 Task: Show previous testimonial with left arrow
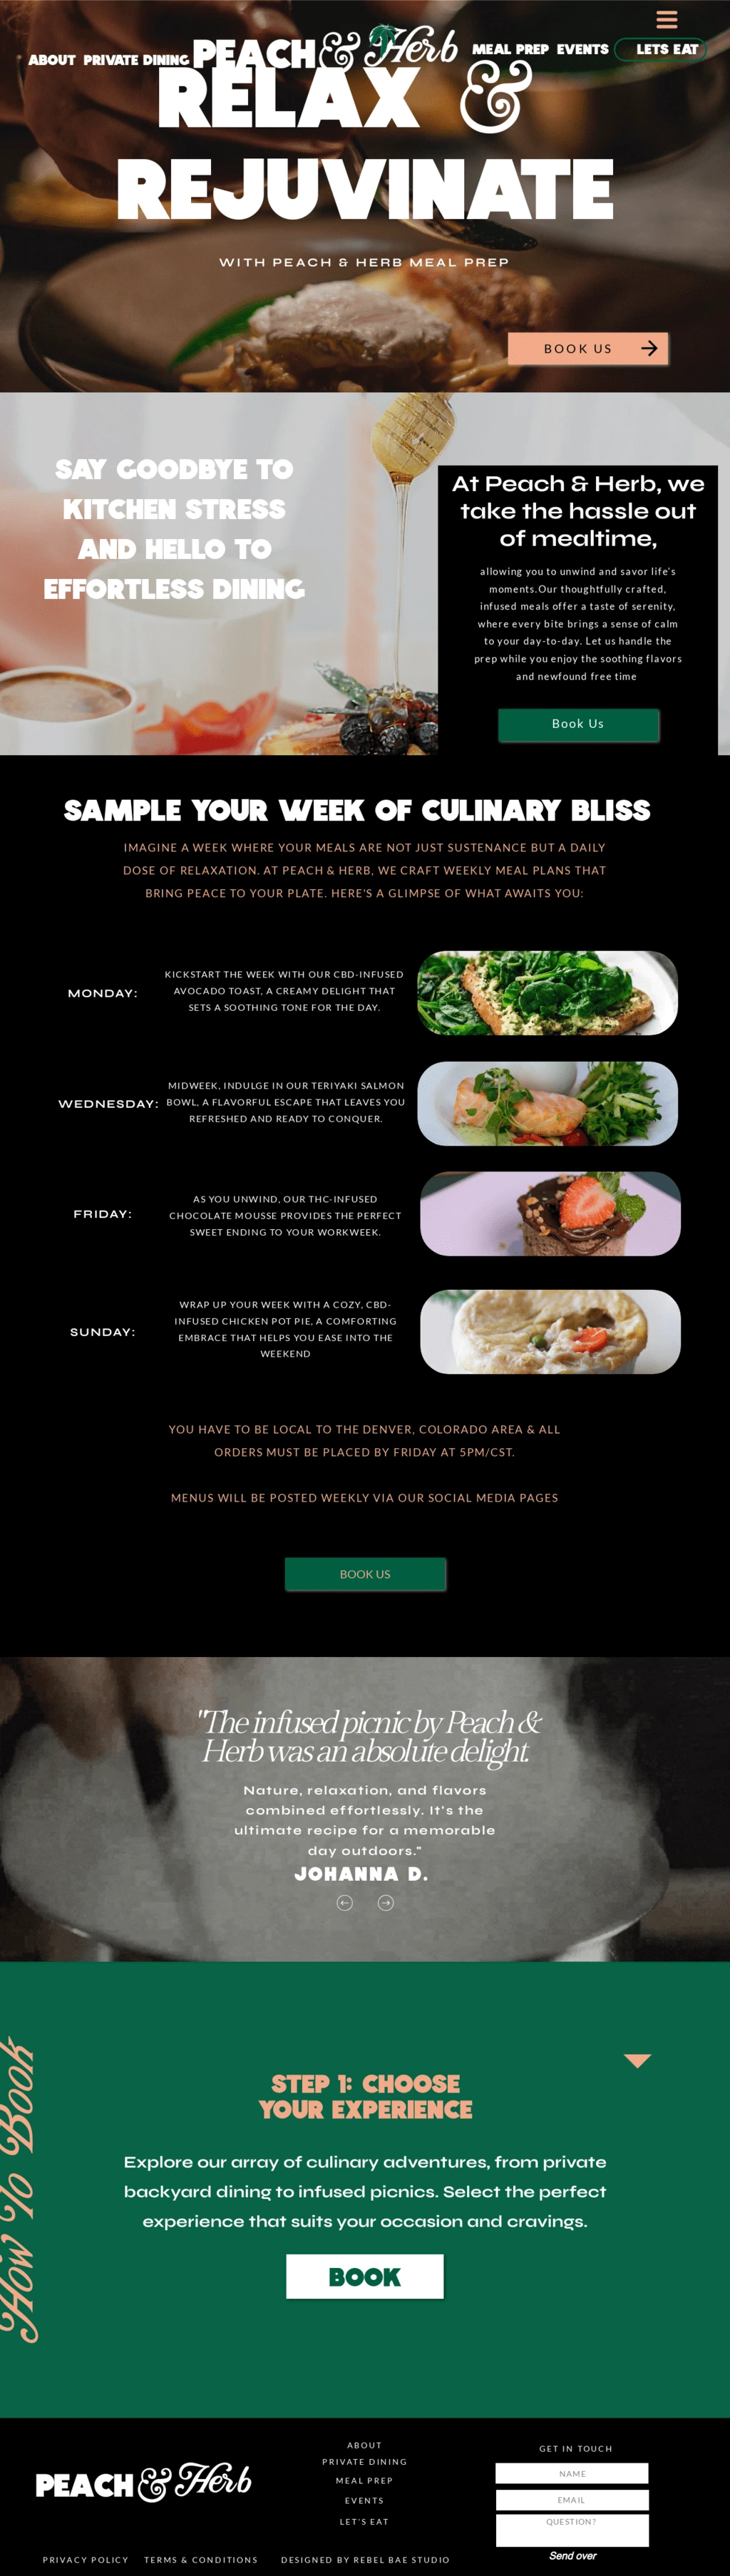click(345, 1903)
